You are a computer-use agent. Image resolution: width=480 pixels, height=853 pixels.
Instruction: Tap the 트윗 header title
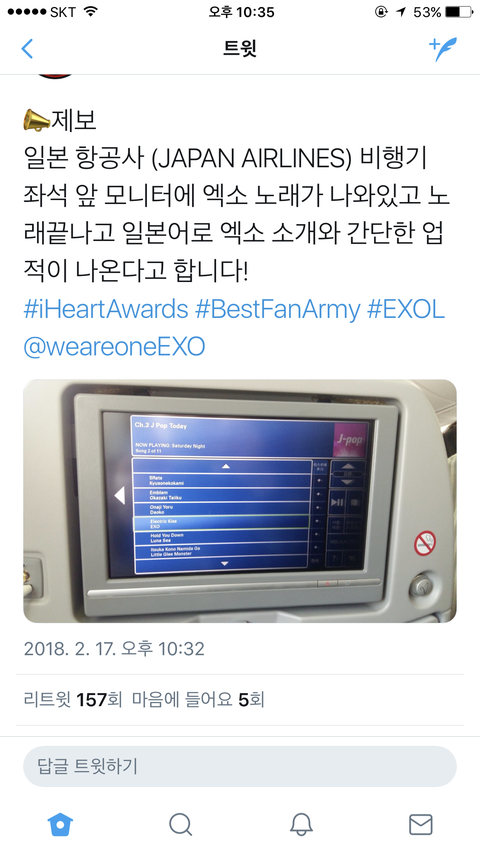click(x=239, y=48)
